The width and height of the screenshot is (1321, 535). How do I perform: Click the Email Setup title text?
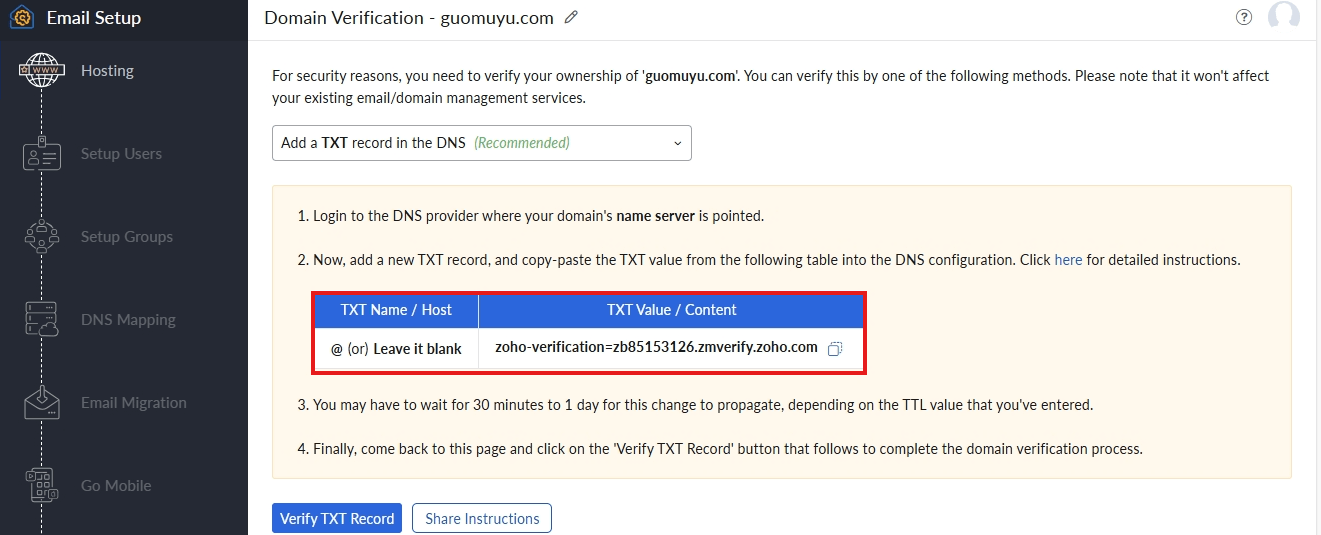[x=94, y=18]
